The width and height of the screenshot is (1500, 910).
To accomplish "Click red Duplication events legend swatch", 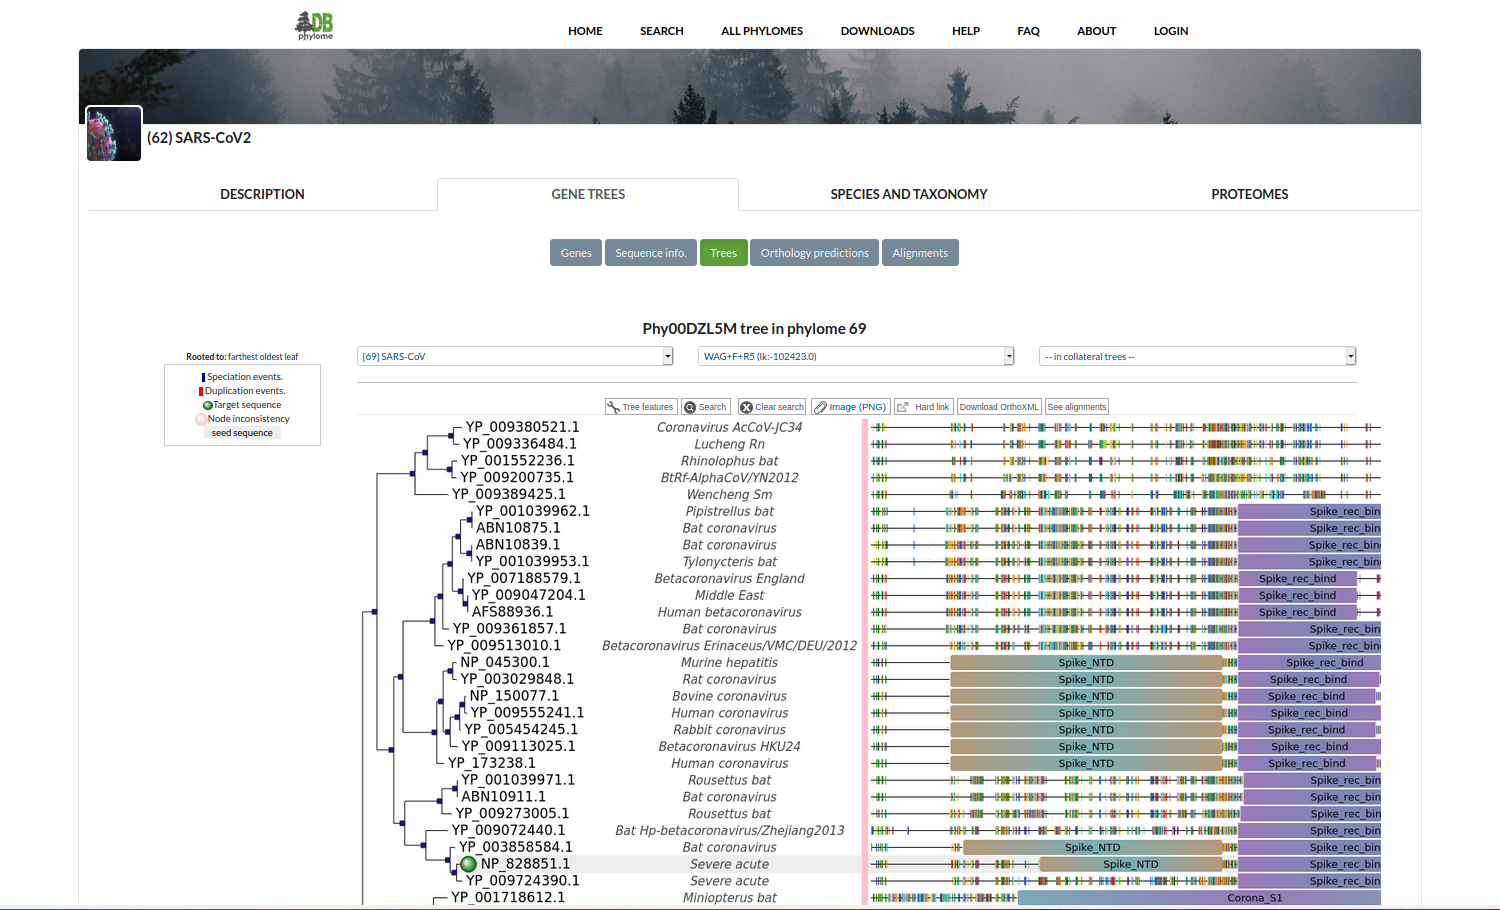I will coord(201,391).
